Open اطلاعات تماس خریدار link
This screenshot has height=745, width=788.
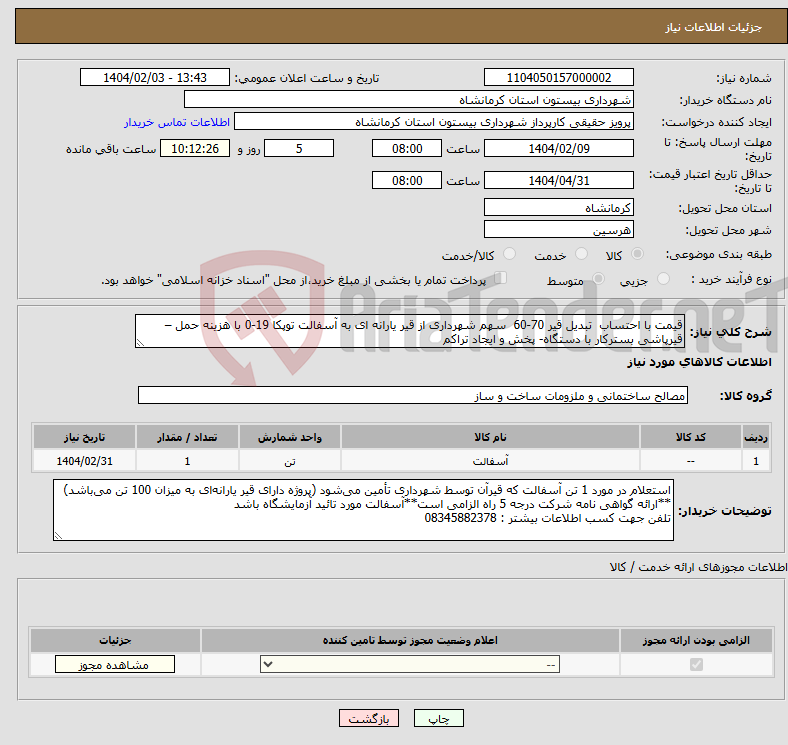click(177, 122)
